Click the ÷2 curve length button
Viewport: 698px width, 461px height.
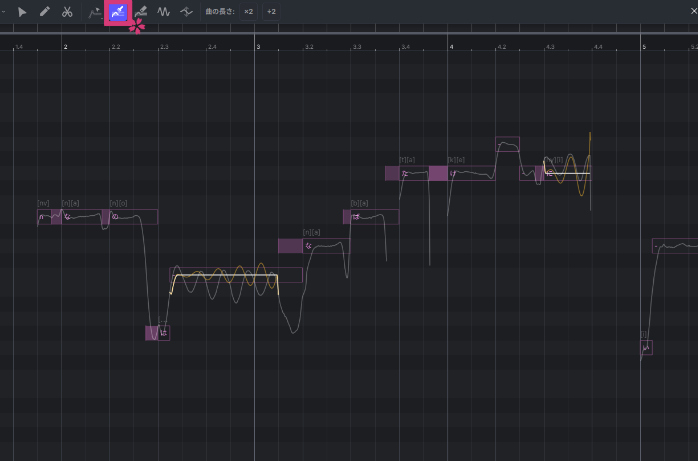[271, 12]
